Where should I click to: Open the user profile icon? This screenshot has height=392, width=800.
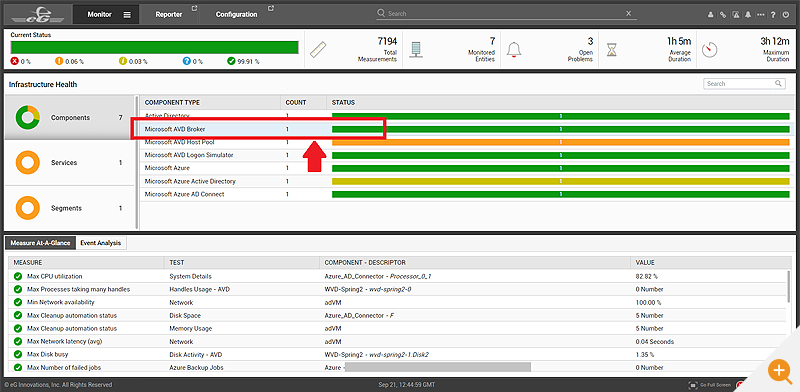[x=710, y=15]
